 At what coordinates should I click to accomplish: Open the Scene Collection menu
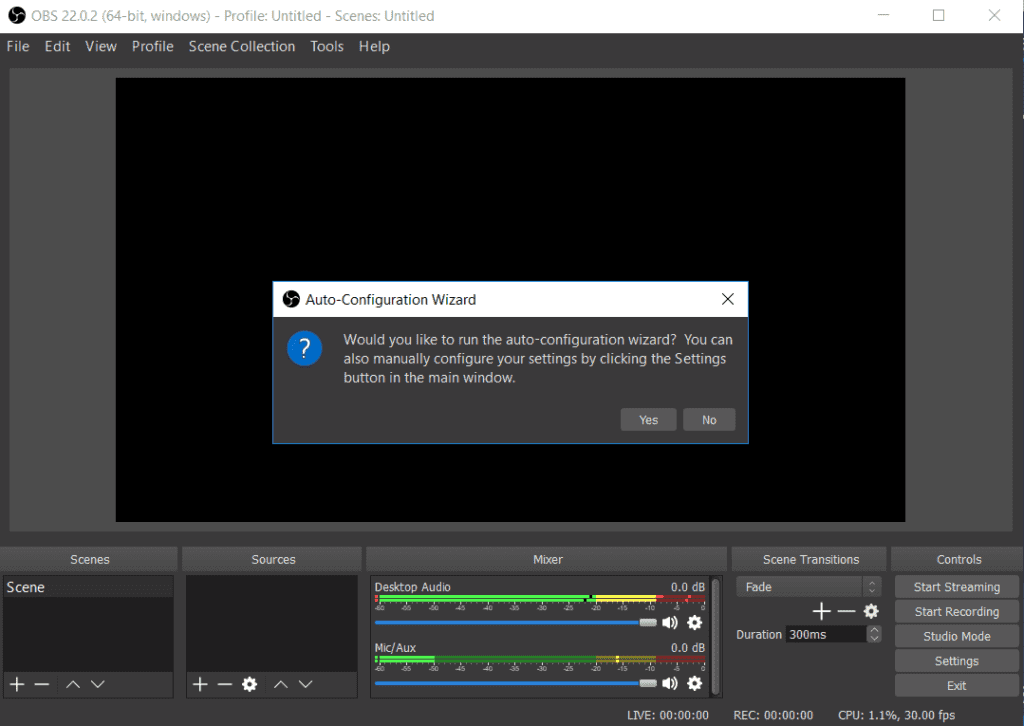[x=242, y=46]
